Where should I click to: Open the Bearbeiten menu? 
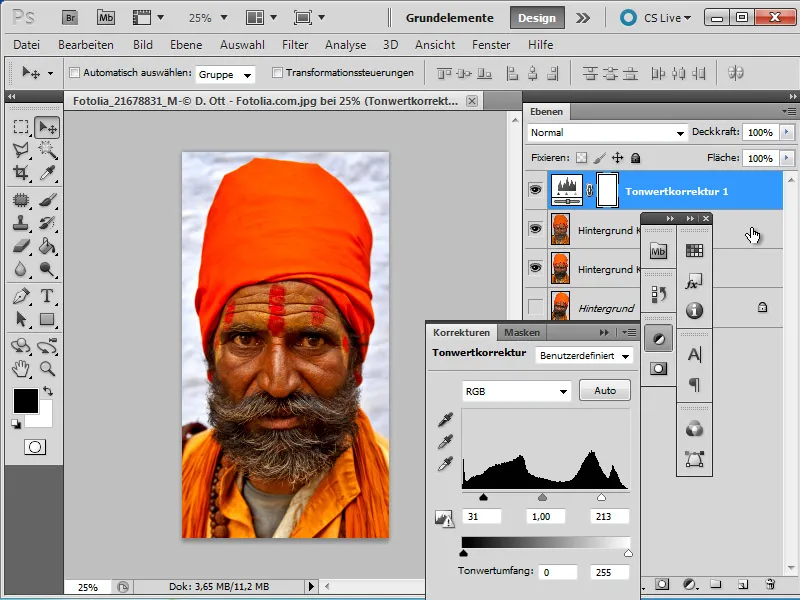[86, 45]
